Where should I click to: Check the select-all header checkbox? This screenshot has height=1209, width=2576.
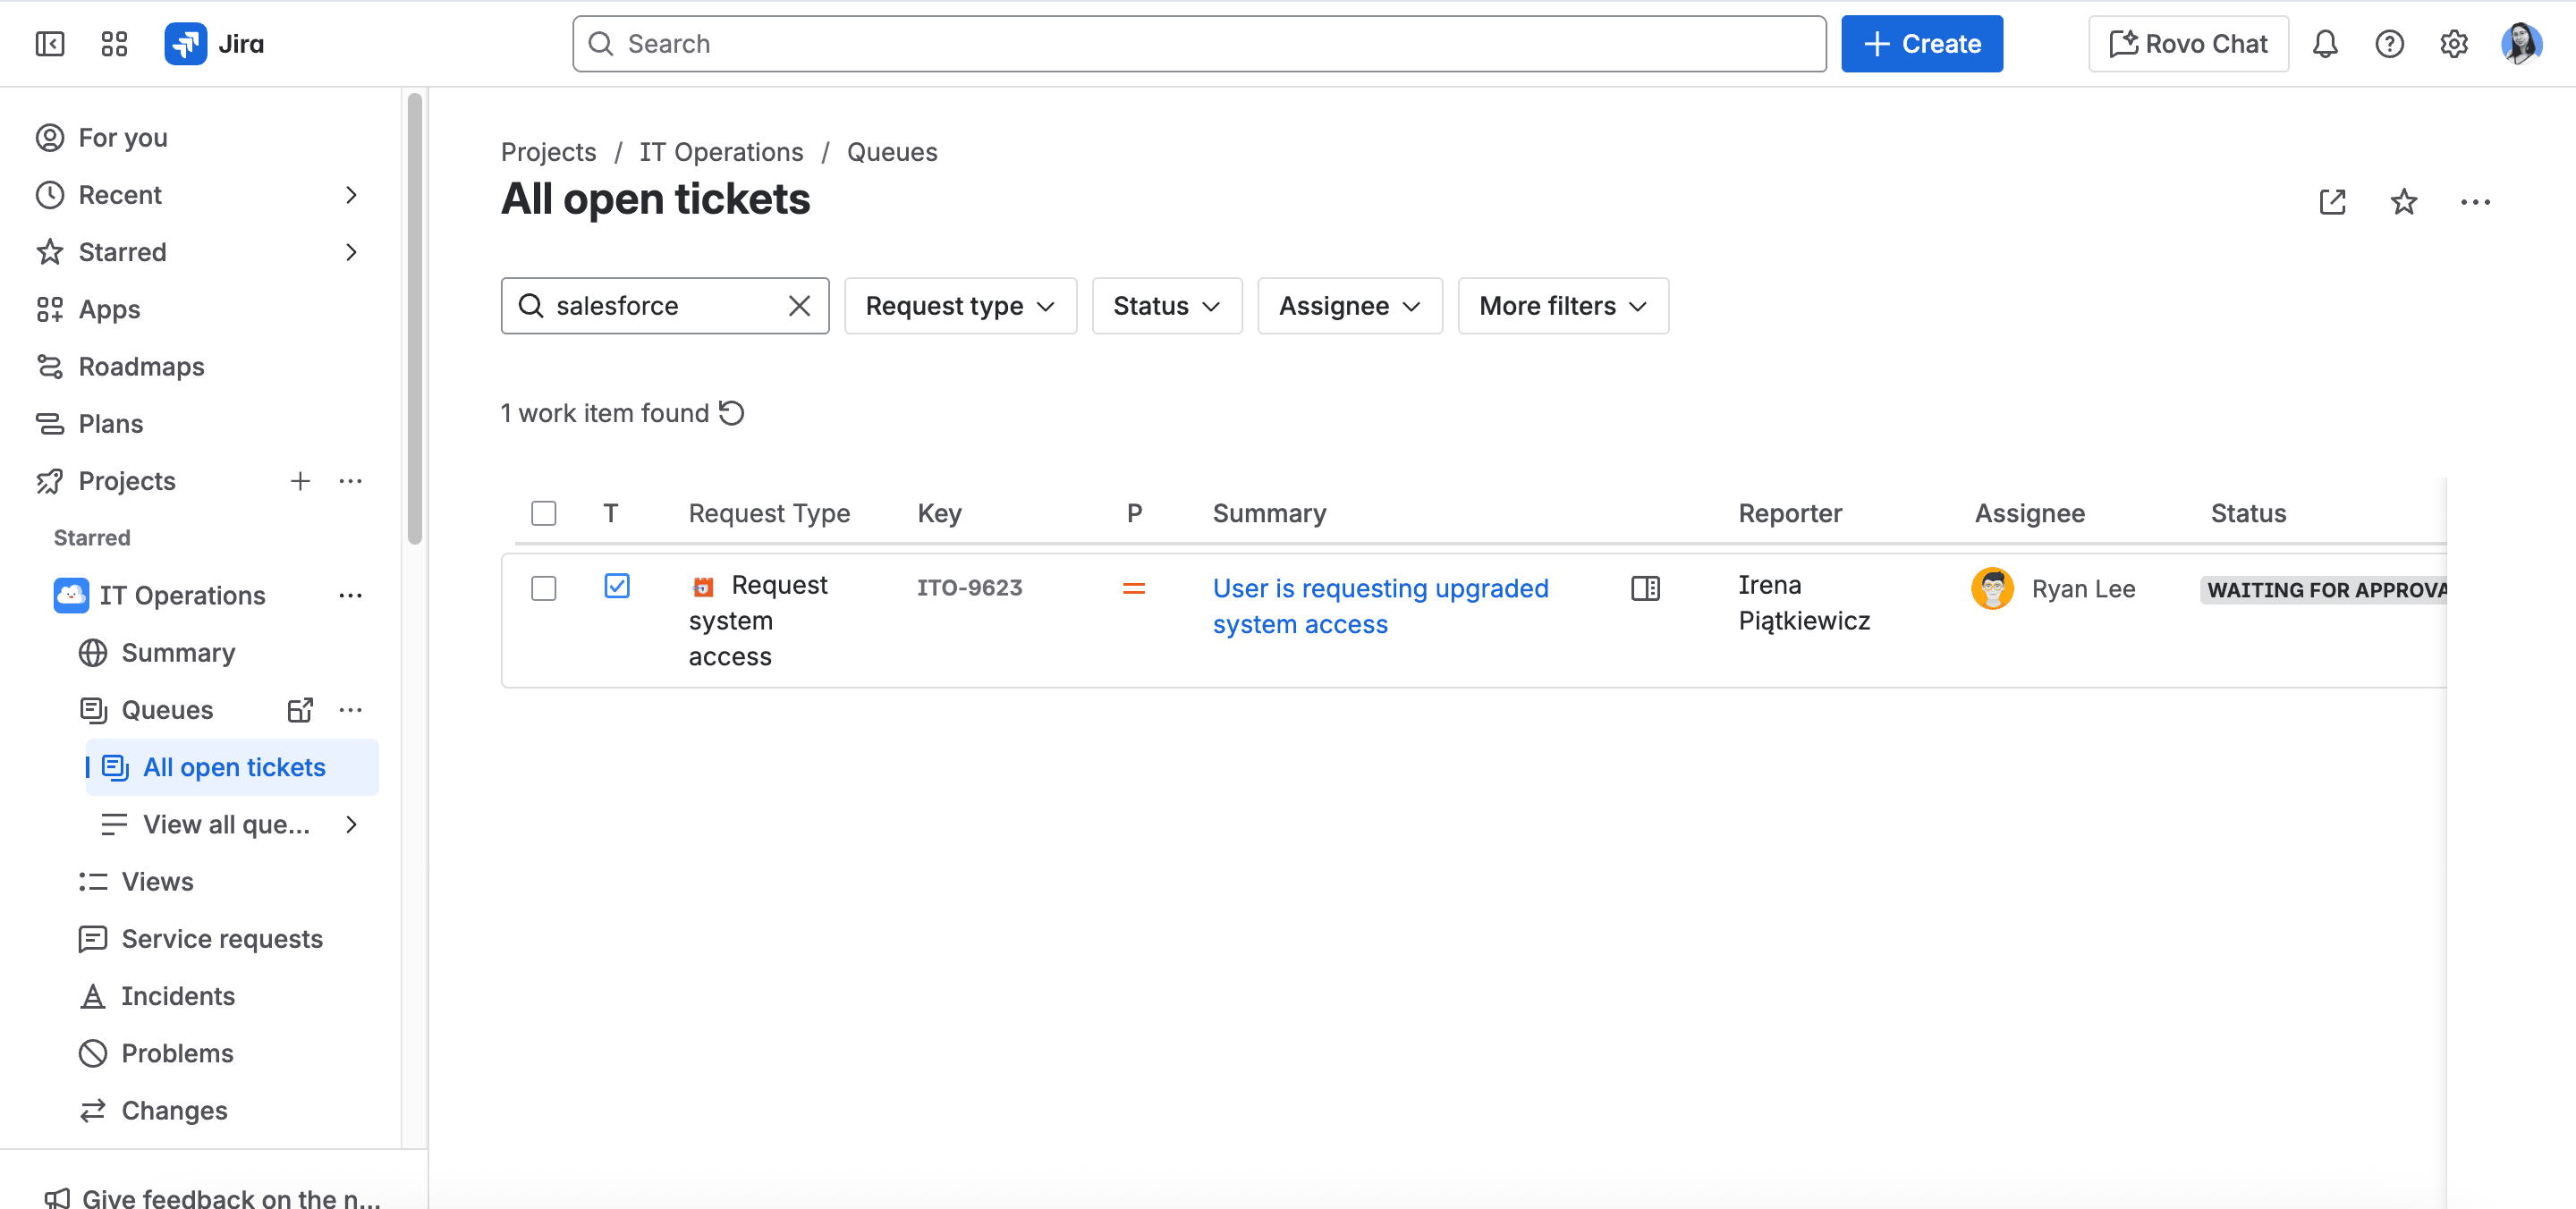coord(544,514)
